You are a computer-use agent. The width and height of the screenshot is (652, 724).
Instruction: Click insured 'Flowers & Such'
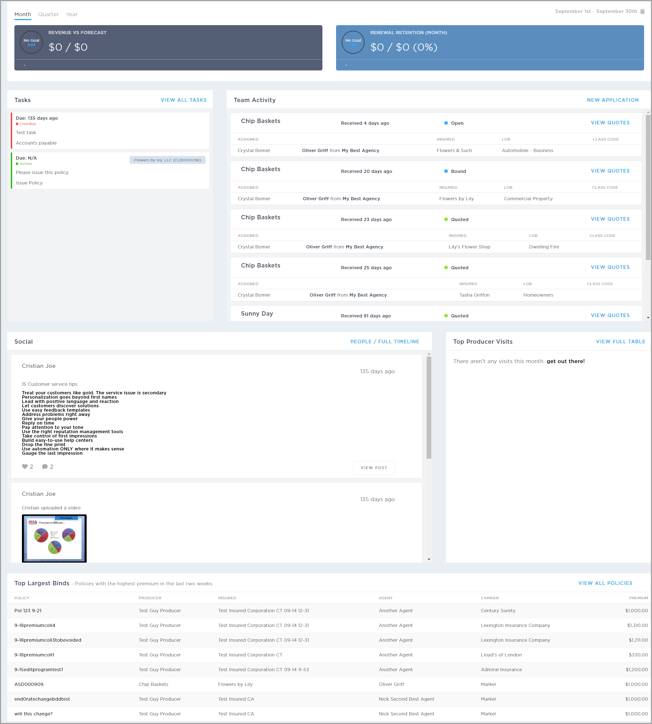pos(454,151)
